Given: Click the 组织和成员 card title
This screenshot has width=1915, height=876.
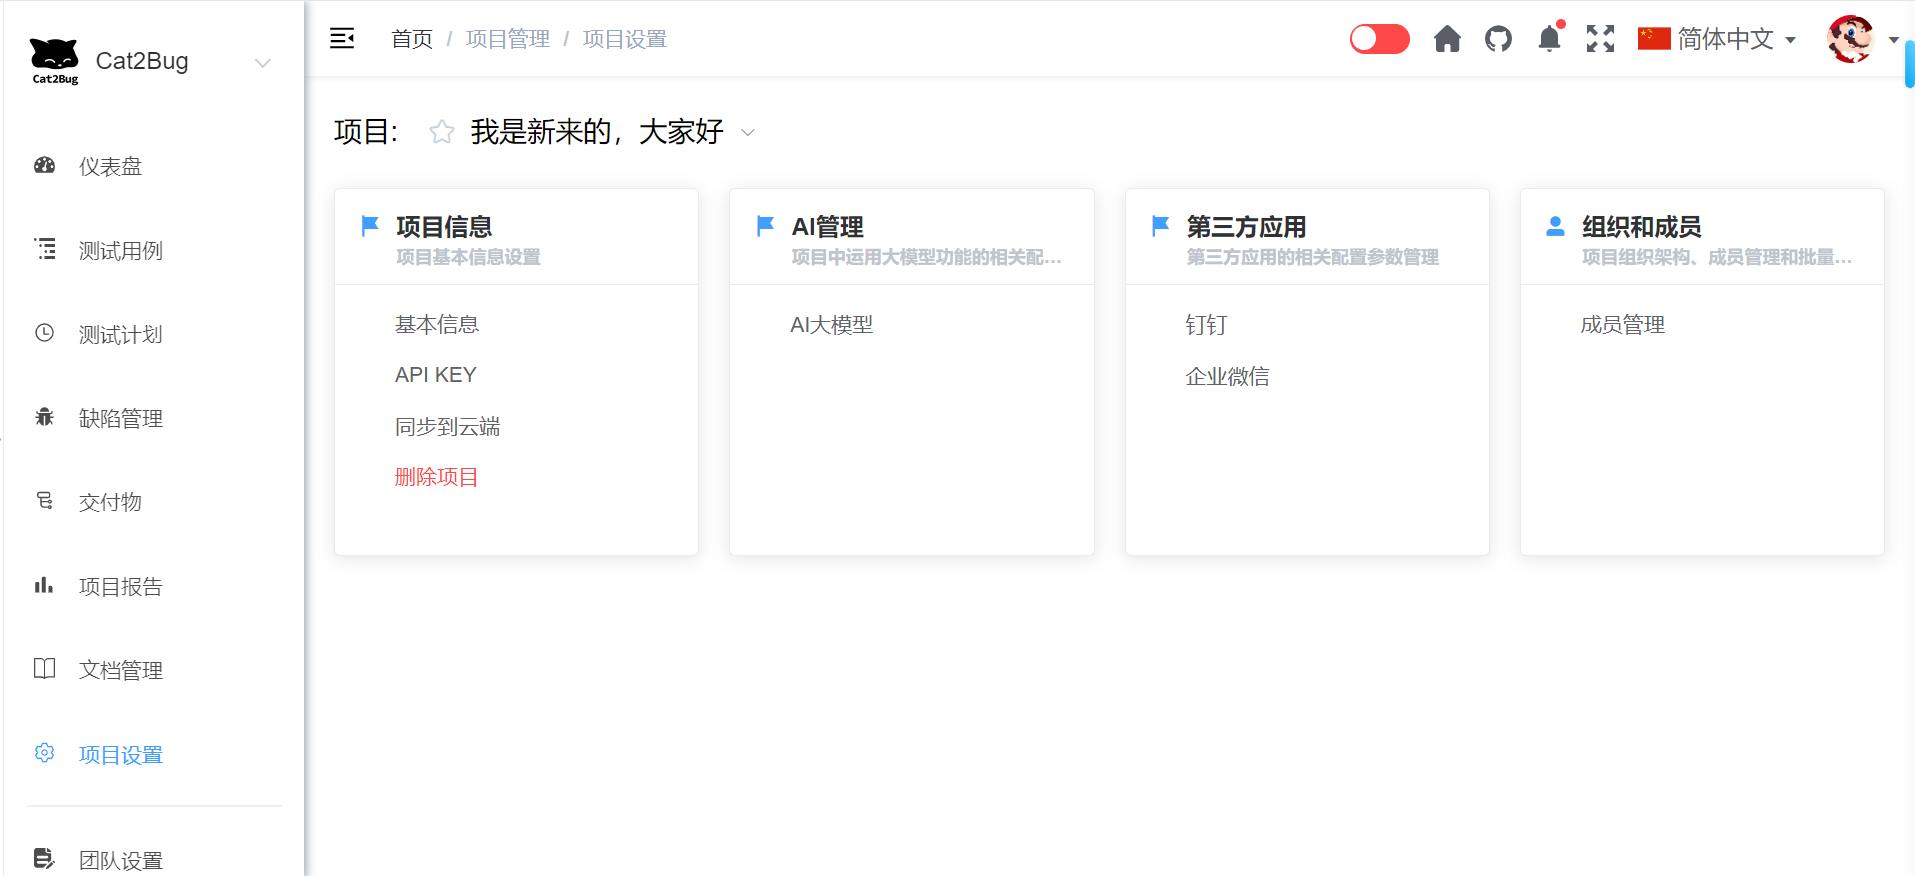Looking at the screenshot, I should click(1642, 227).
